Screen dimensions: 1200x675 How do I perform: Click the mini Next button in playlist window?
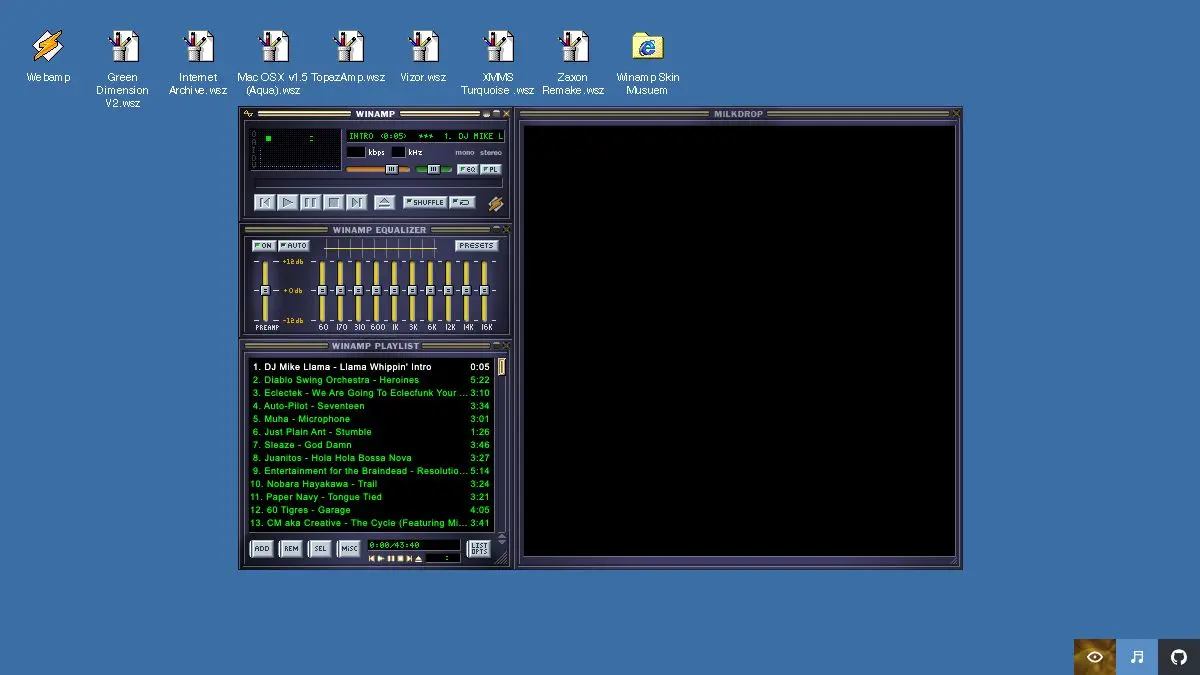pos(410,558)
